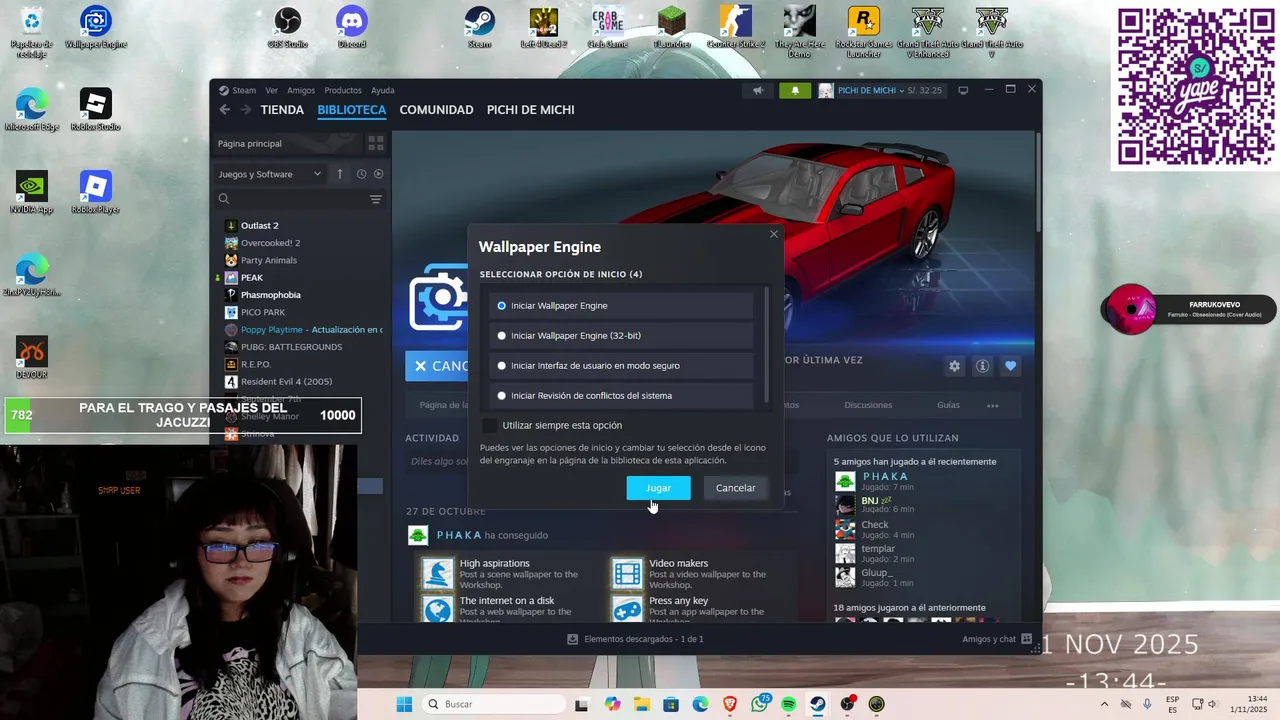Switch to the BIBLIOTECA tab
This screenshot has height=720, width=1280.
click(x=351, y=110)
